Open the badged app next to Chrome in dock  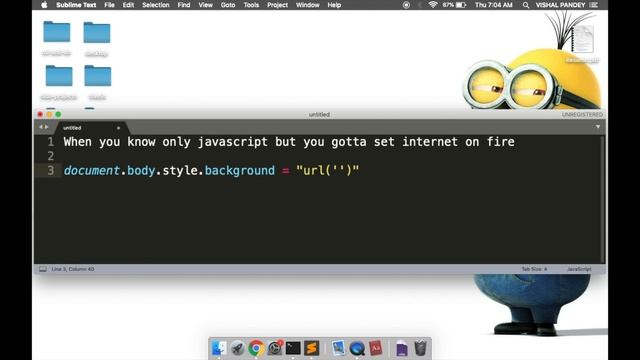pos(275,348)
